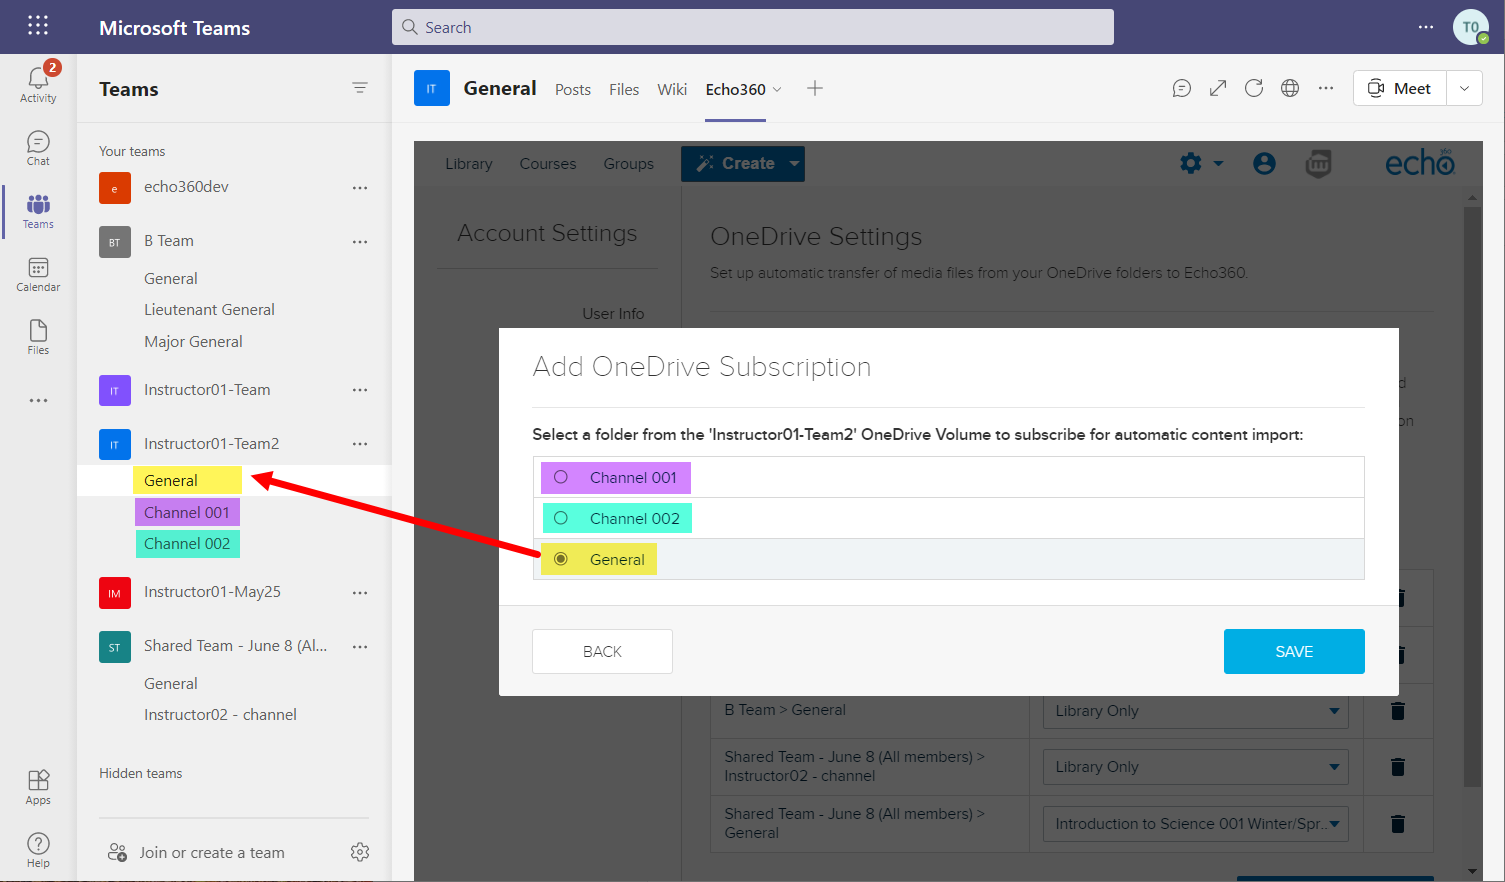Open manage teams settings gear
Image resolution: width=1505 pixels, height=882 pixels.
pyautogui.click(x=360, y=852)
